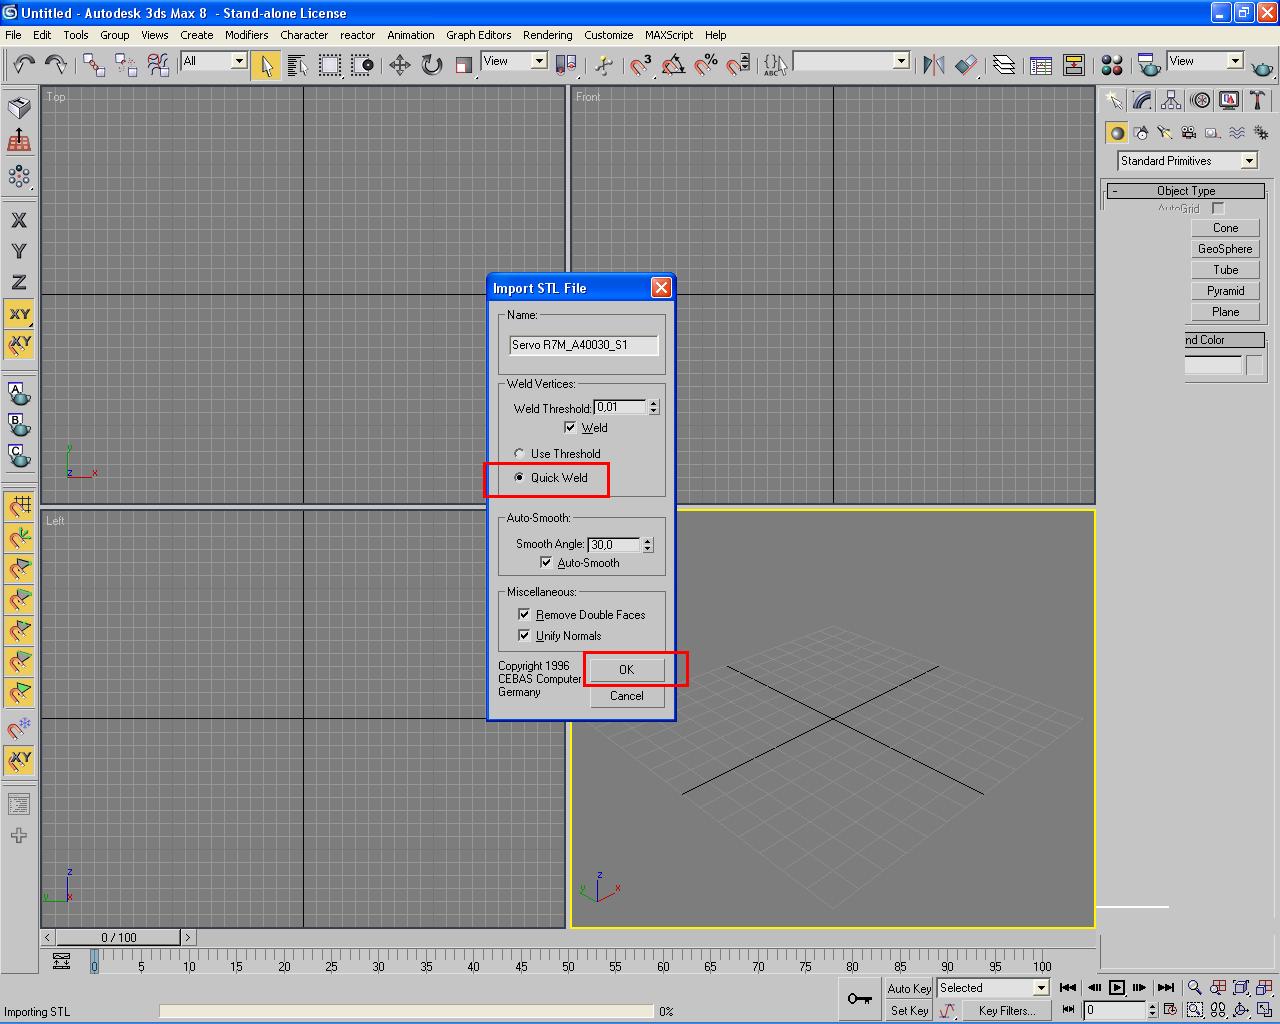Click frame 50 on the timeline ruler
The image size is (1280, 1024).
pyautogui.click(x=568, y=966)
